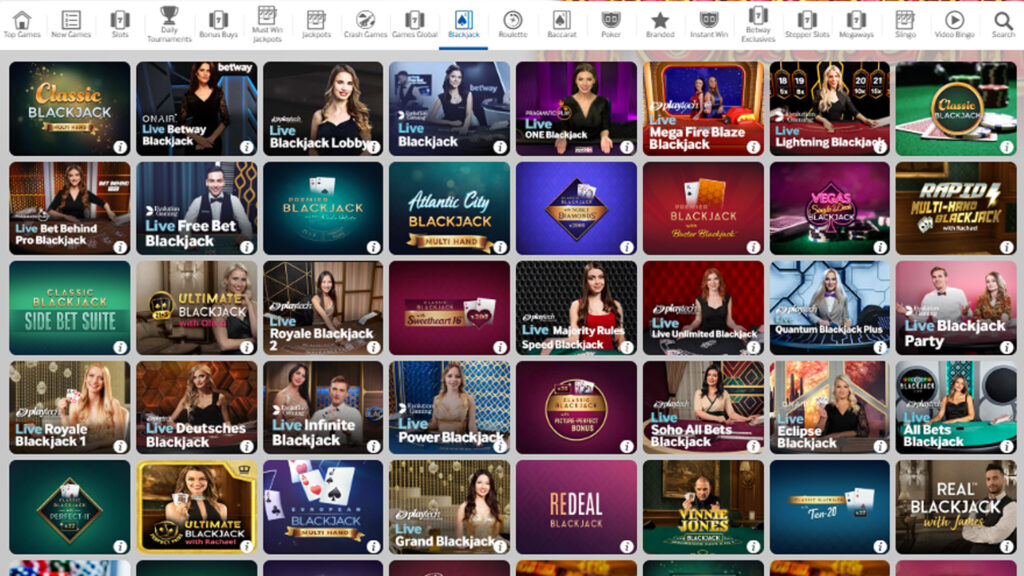The image size is (1024, 576).
Task: Open Ultimate Blackjack with Rachael
Action: pos(196,507)
